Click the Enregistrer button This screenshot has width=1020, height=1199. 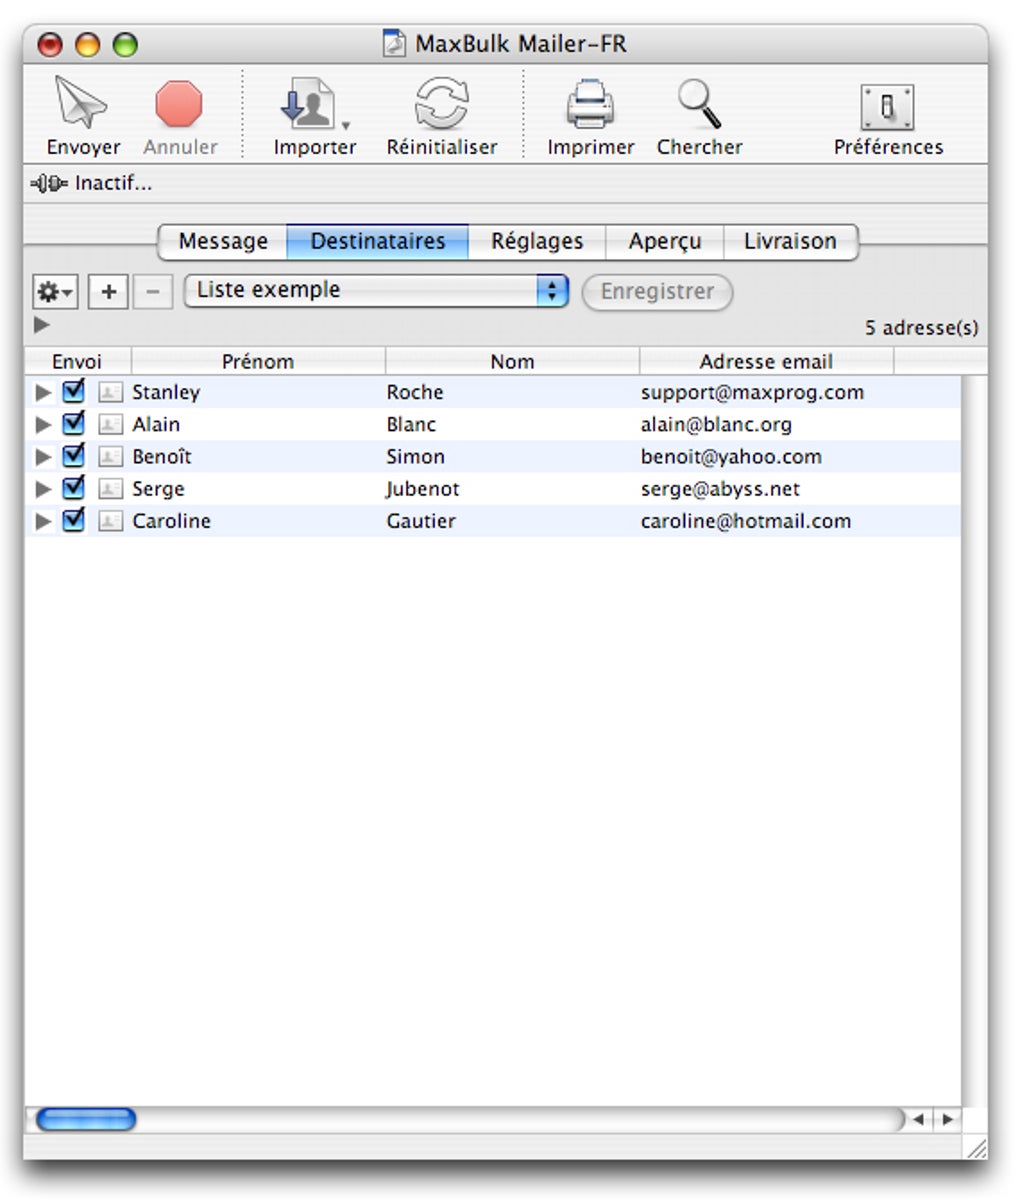657,292
